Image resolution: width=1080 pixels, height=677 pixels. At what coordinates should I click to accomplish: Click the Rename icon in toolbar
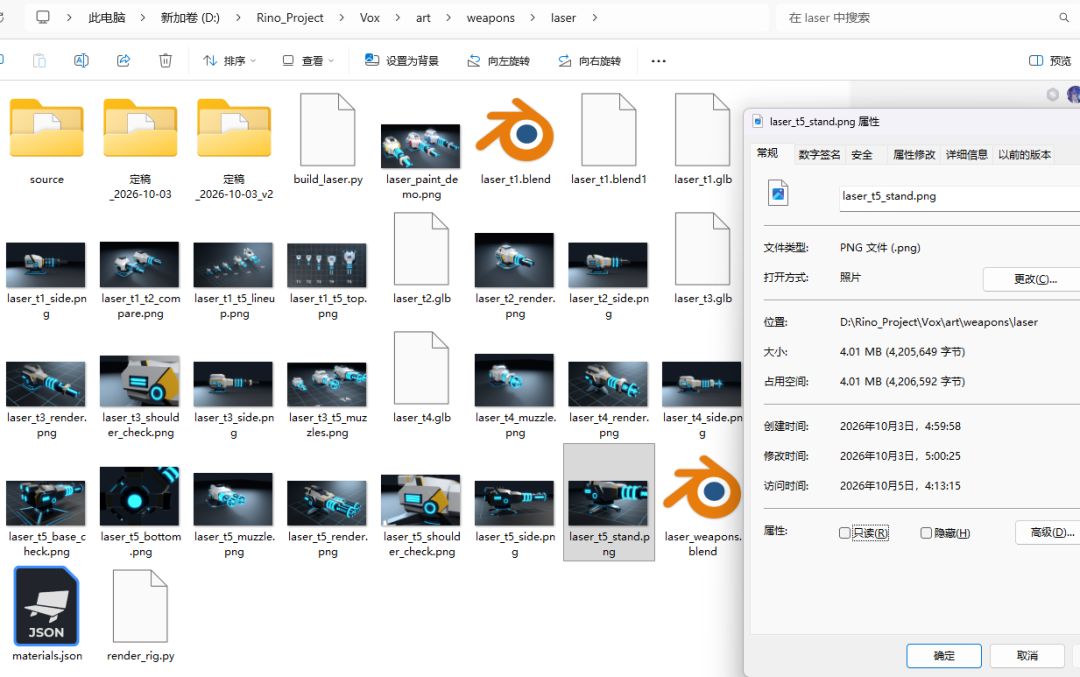(81, 61)
